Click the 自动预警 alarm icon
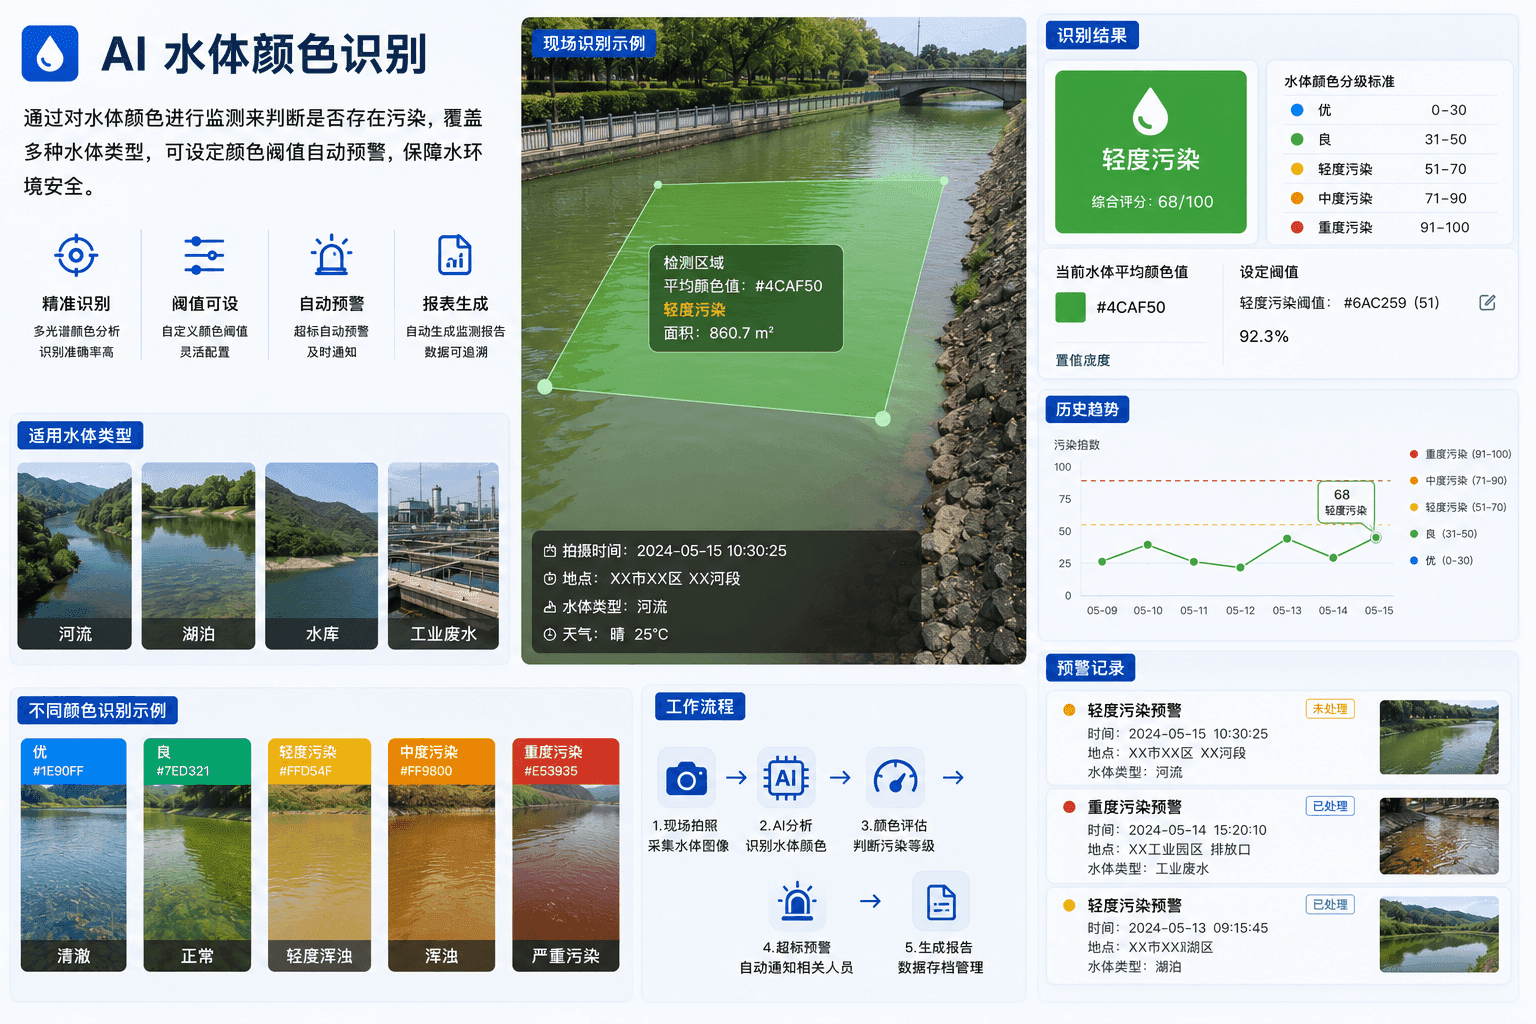 331,255
